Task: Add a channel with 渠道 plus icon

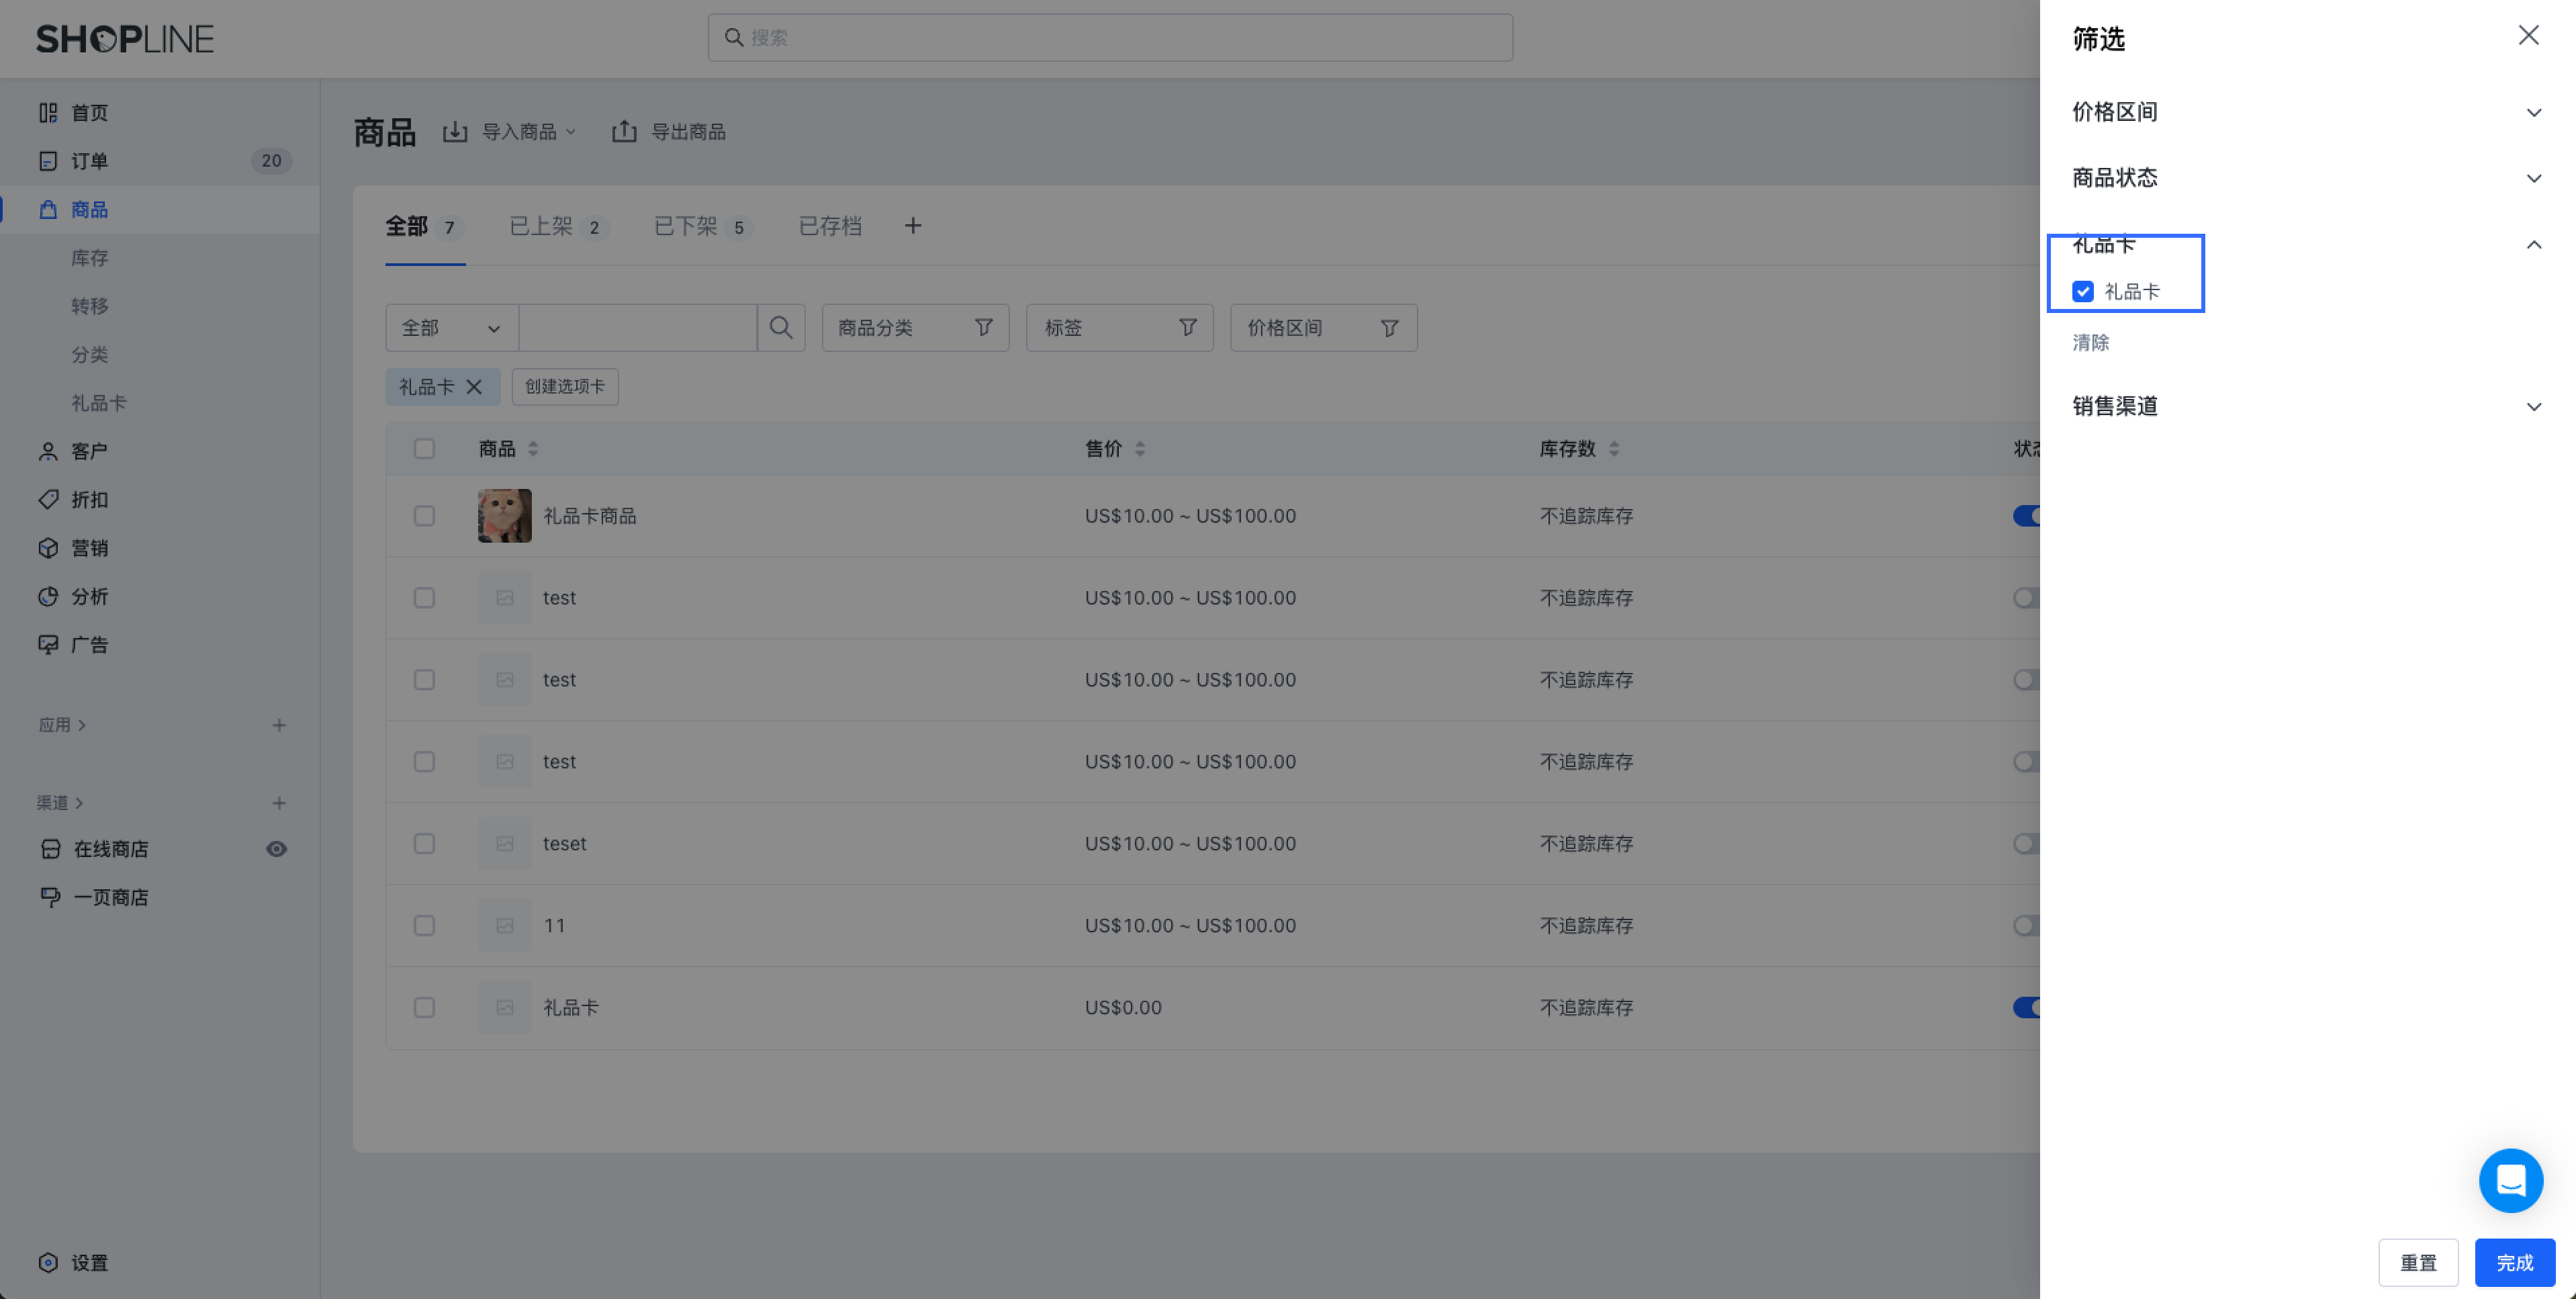Action: [x=279, y=803]
